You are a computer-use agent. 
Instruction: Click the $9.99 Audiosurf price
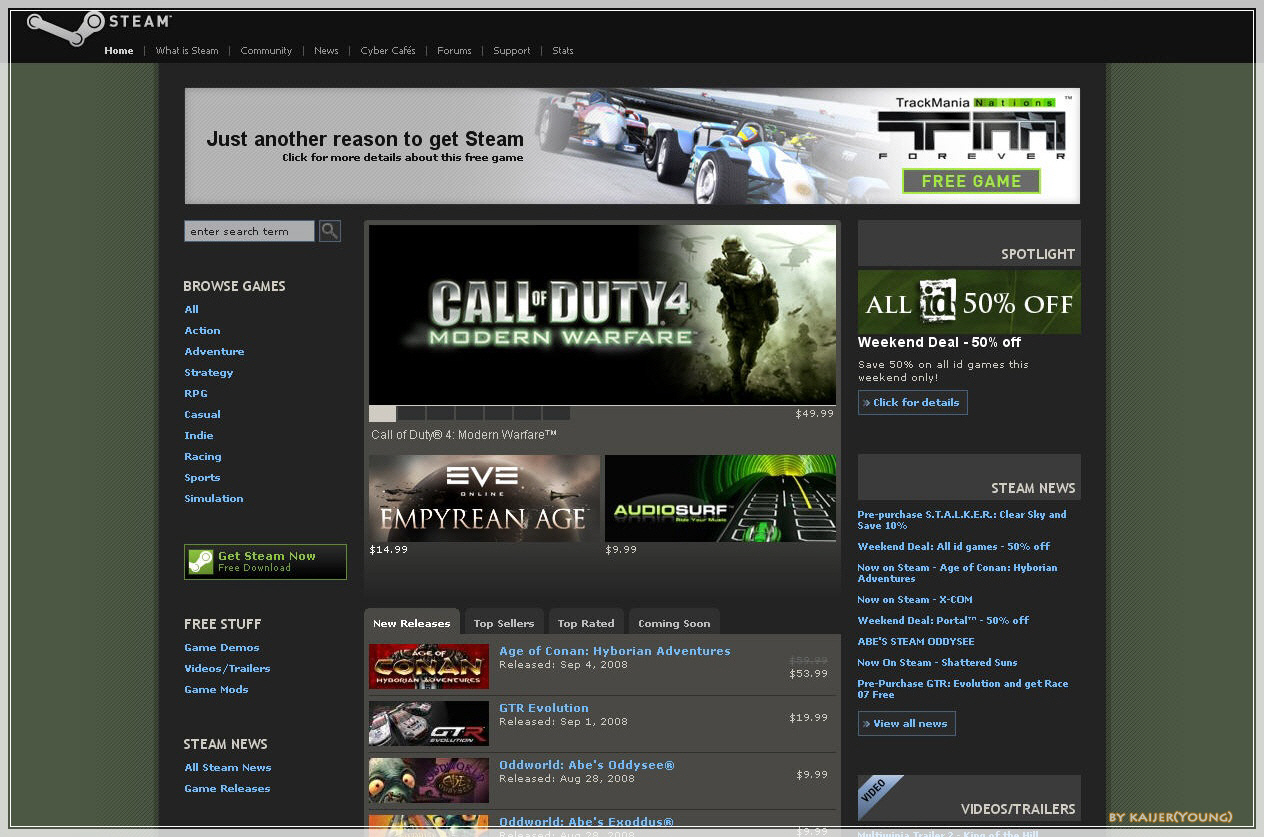point(621,550)
